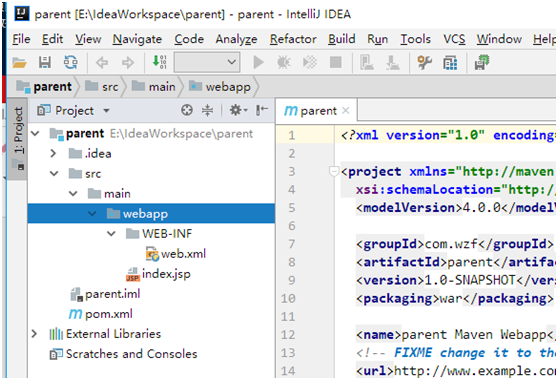Toggle the 1: Project side tool window
Screen dimensions: 558x380
tap(18, 138)
